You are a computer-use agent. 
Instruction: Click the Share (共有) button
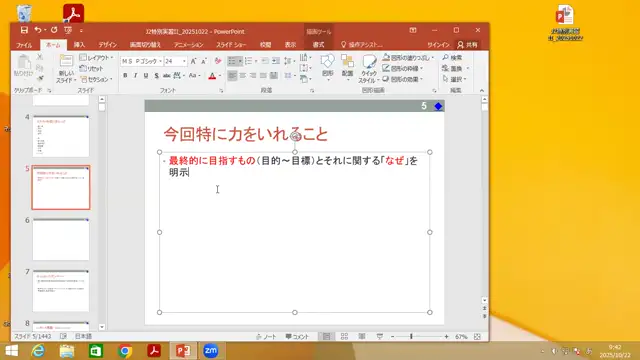pos(467,45)
